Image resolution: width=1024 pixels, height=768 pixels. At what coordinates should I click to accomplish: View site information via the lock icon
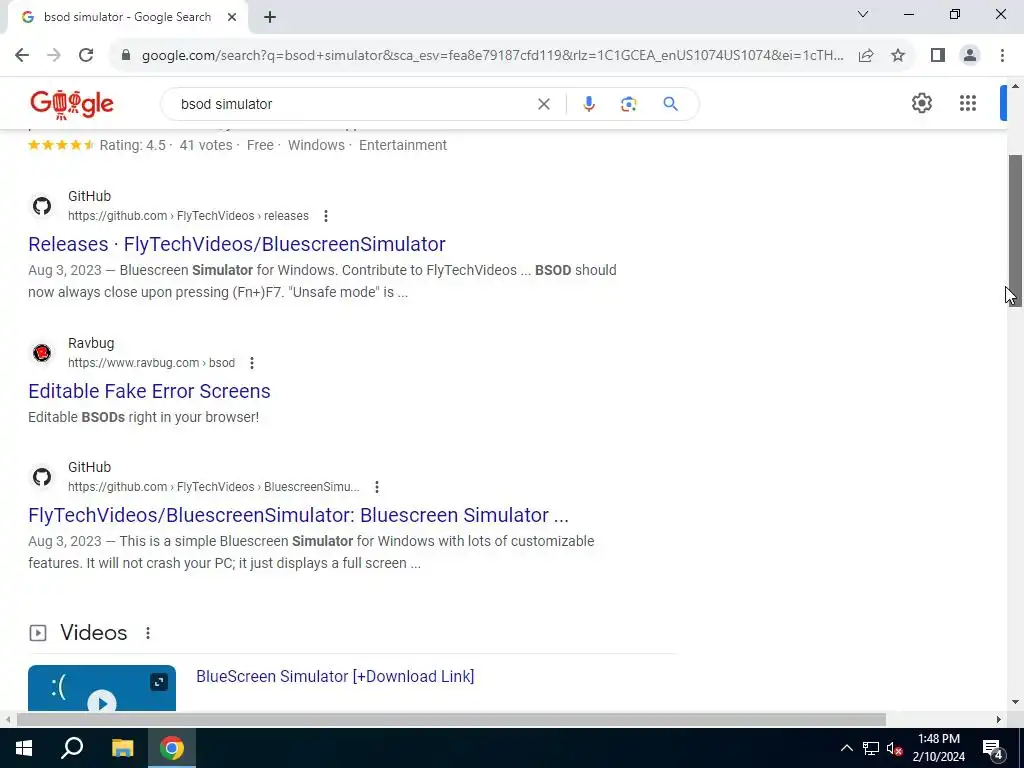click(x=126, y=55)
